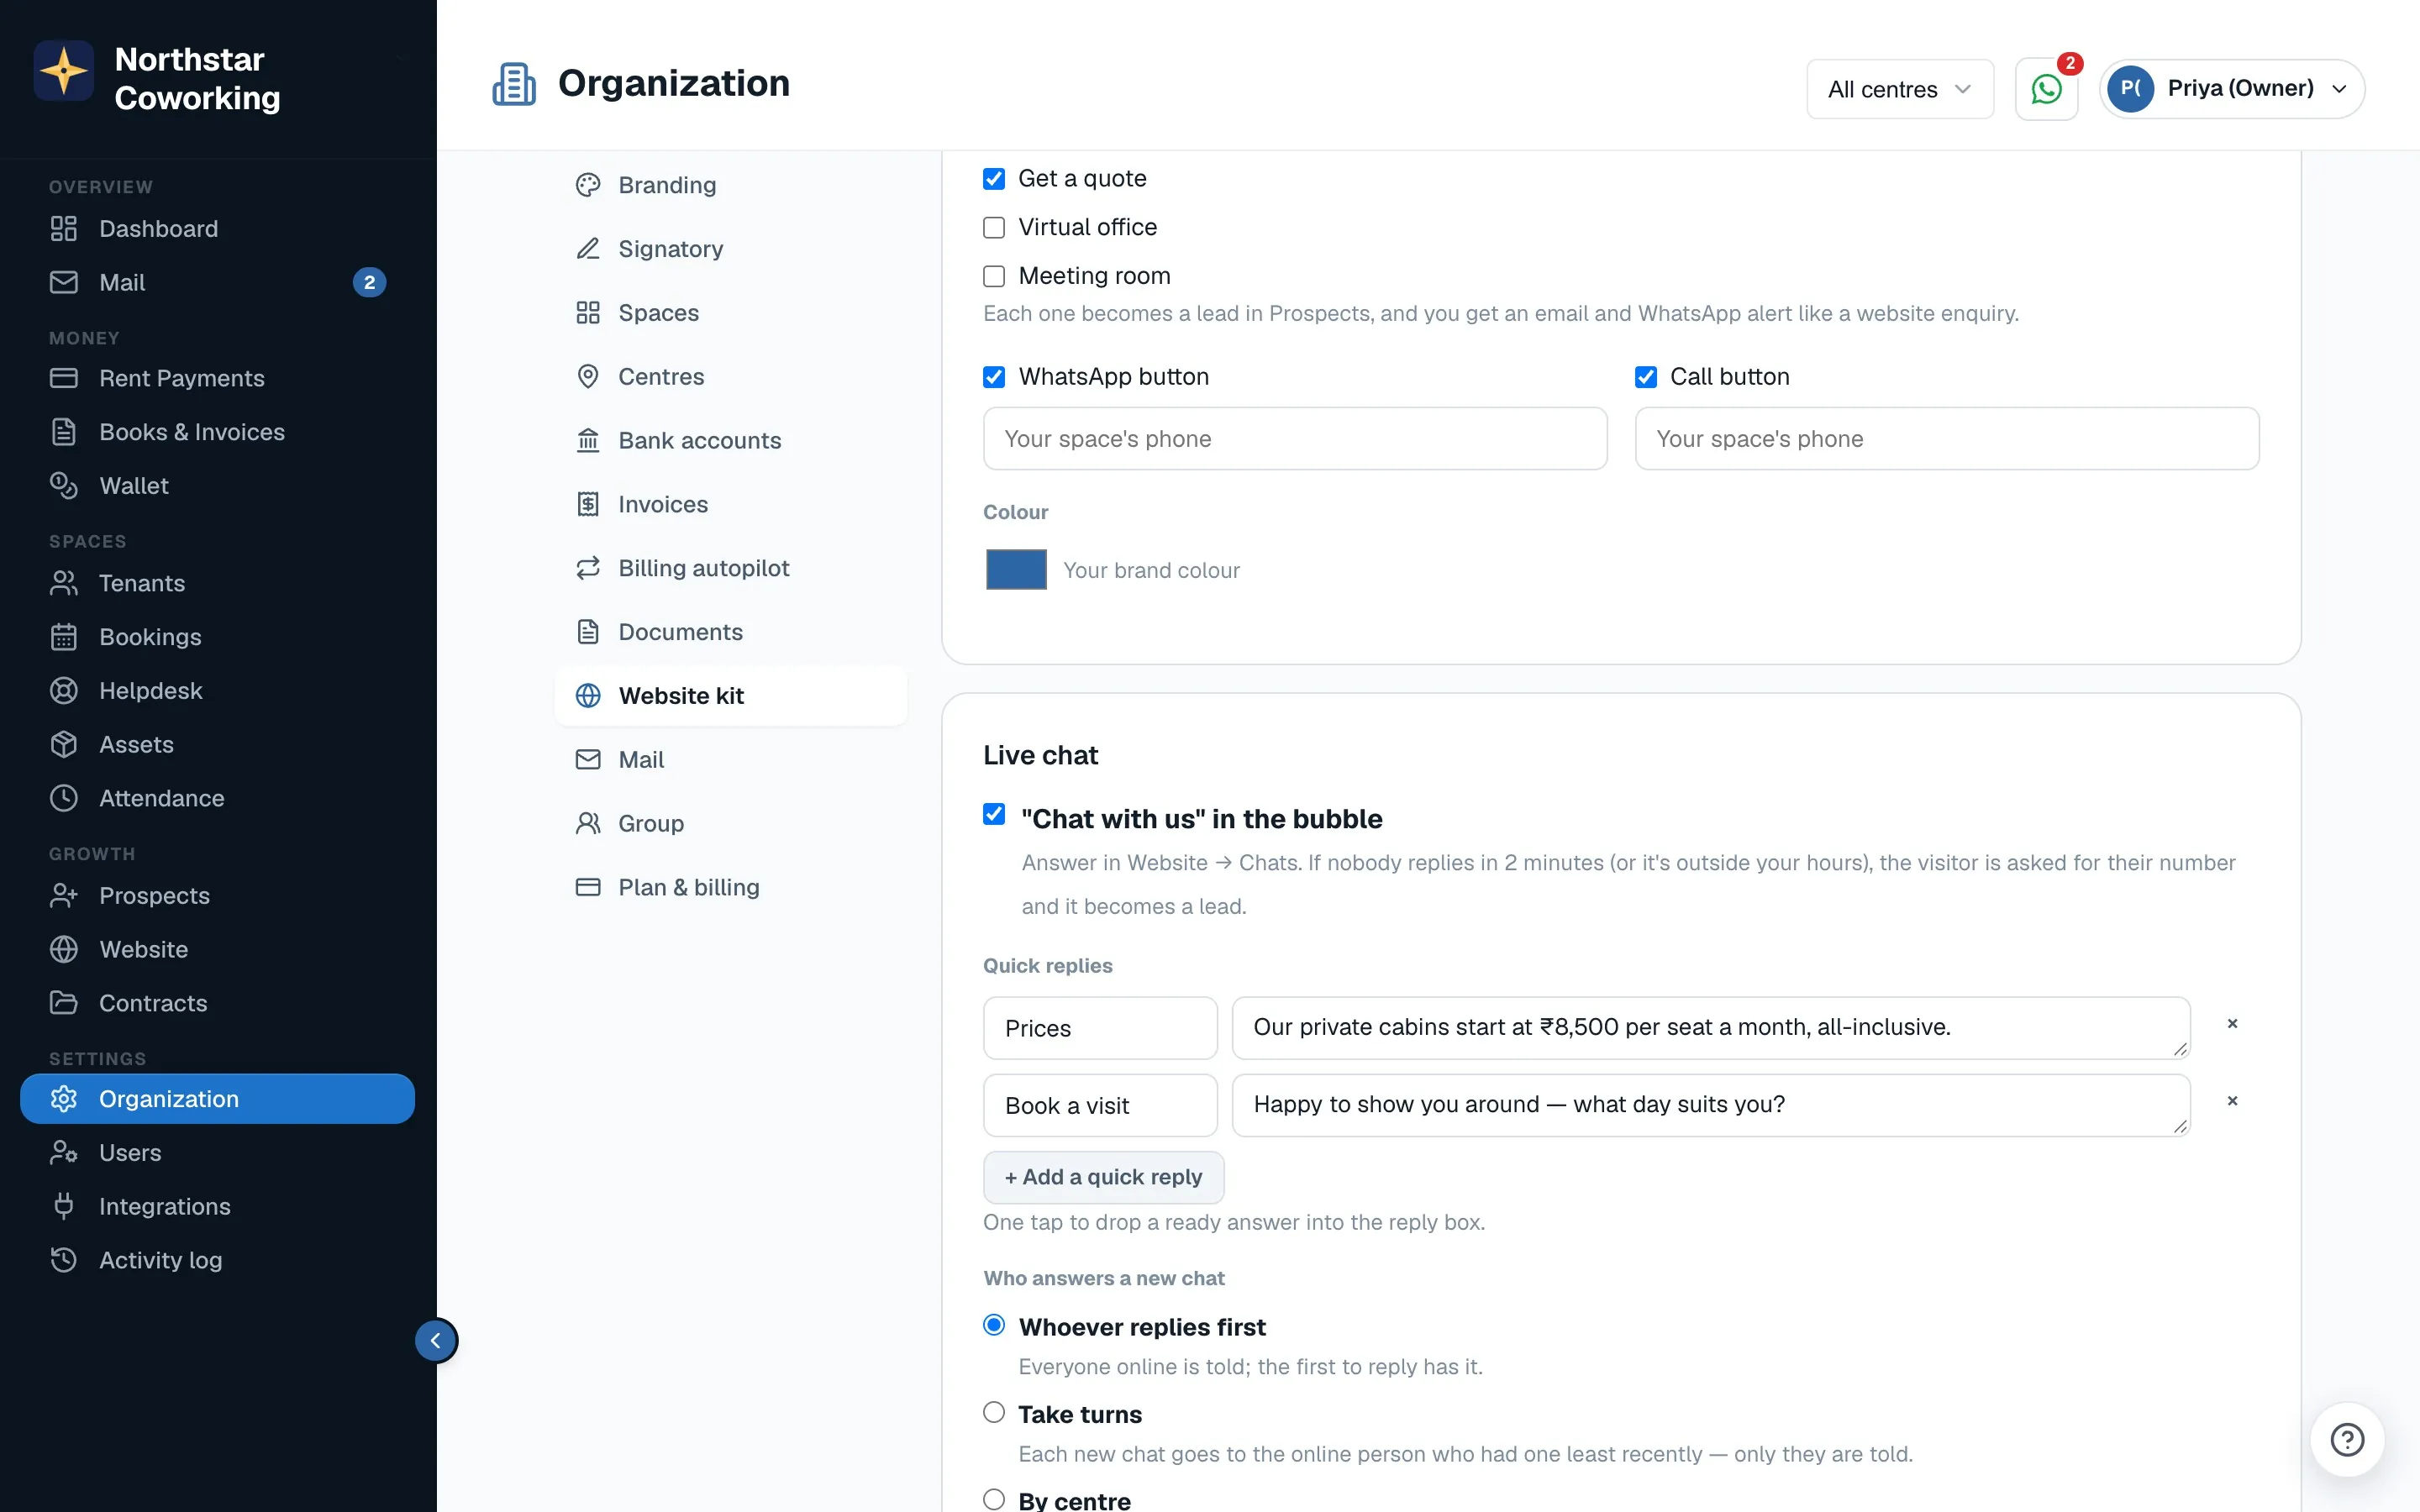This screenshot has height=1512, width=2420.
Task: Open Documents settings section
Action: (731, 632)
